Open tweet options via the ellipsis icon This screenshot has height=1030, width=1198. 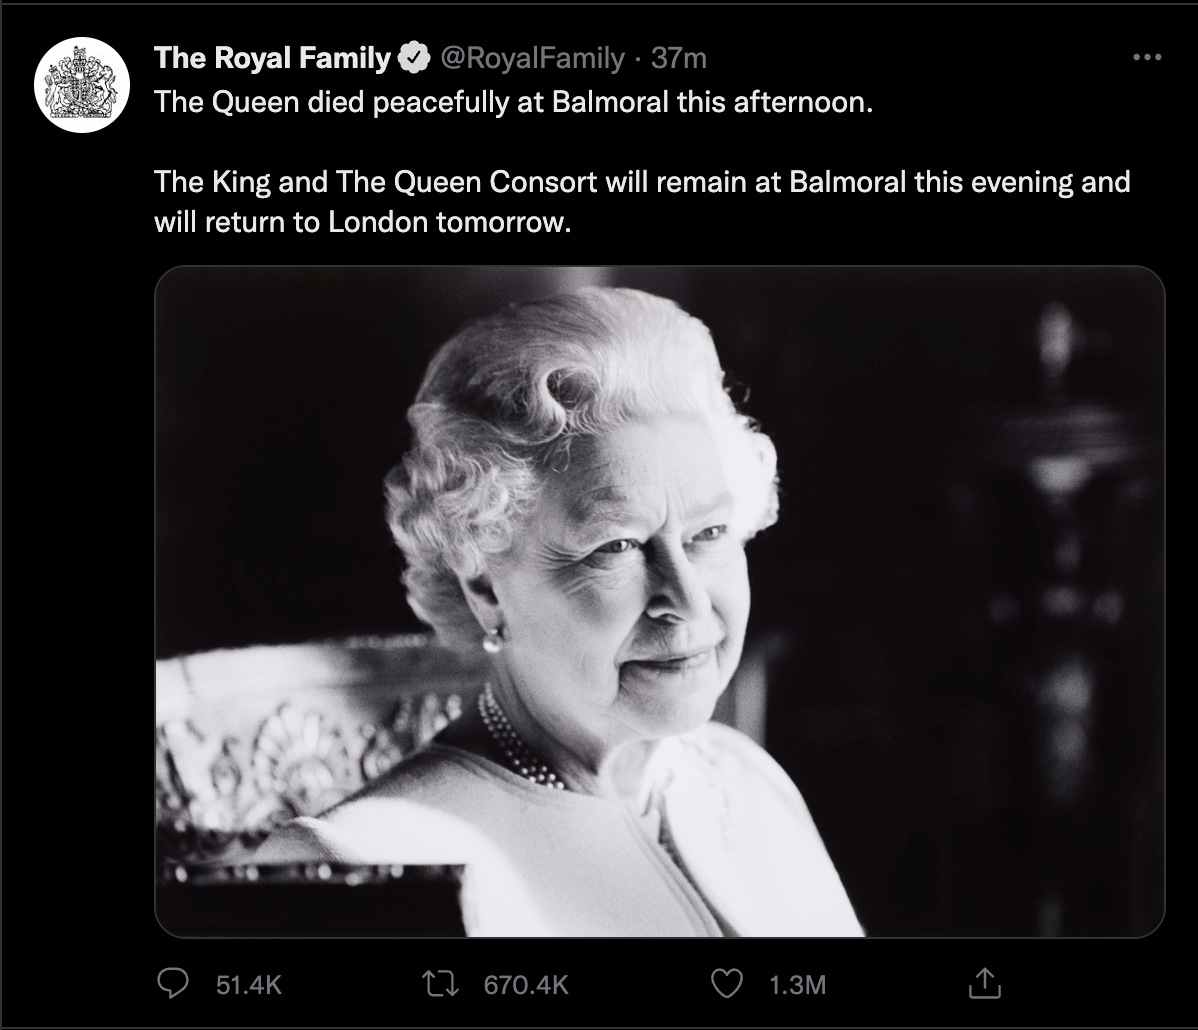(x=1148, y=57)
